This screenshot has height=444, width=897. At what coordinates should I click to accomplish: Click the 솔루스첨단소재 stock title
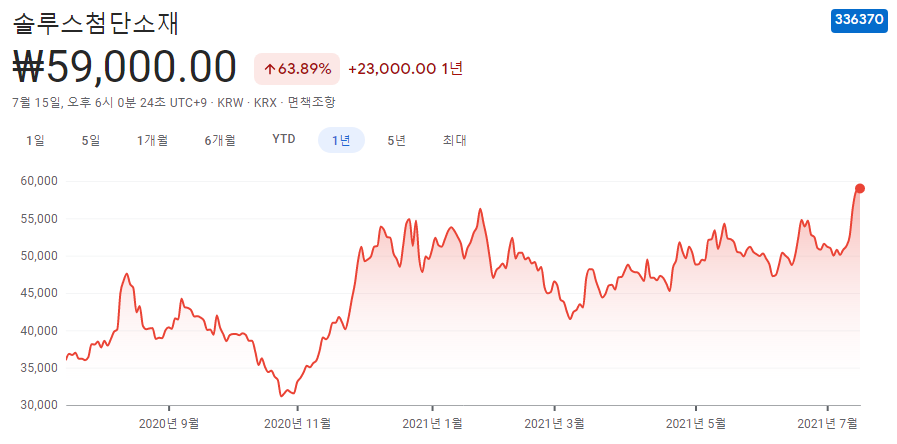pos(97,23)
